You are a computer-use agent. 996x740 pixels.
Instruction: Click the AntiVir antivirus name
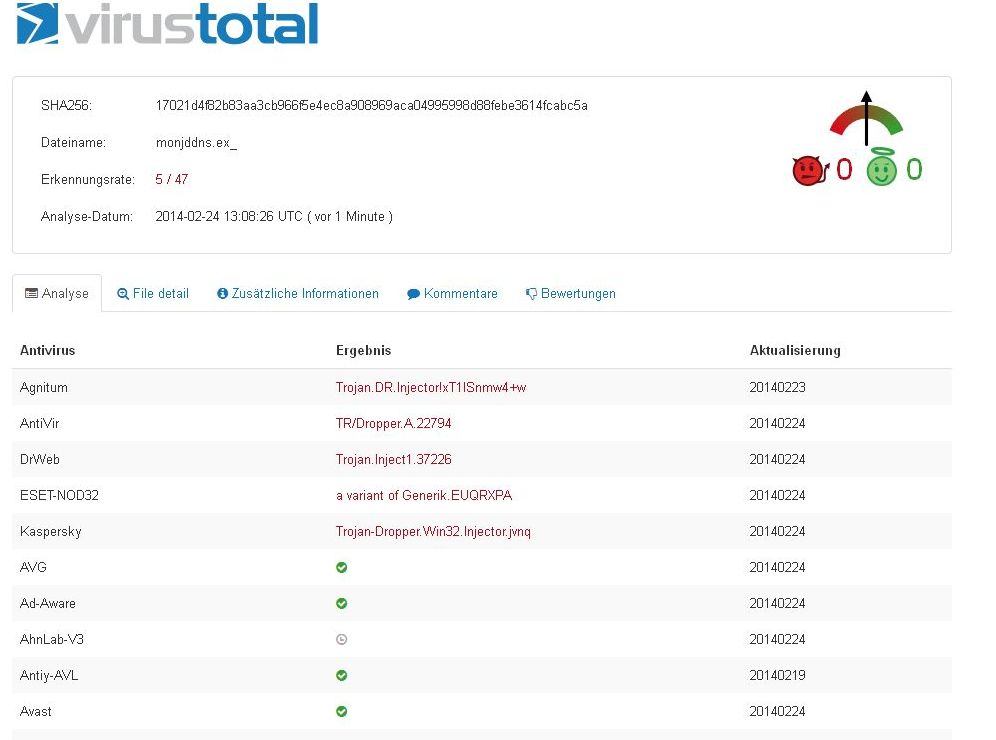tap(39, 423)
